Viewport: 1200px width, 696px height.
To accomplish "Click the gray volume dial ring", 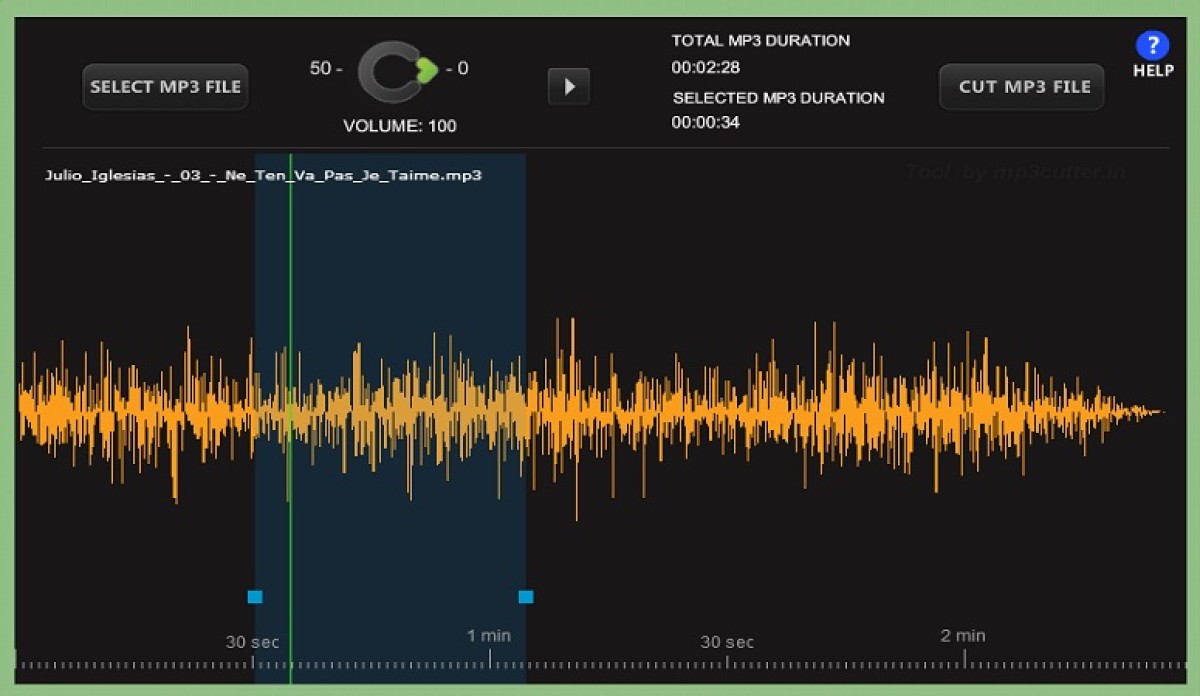I will (x=375, y=72).
